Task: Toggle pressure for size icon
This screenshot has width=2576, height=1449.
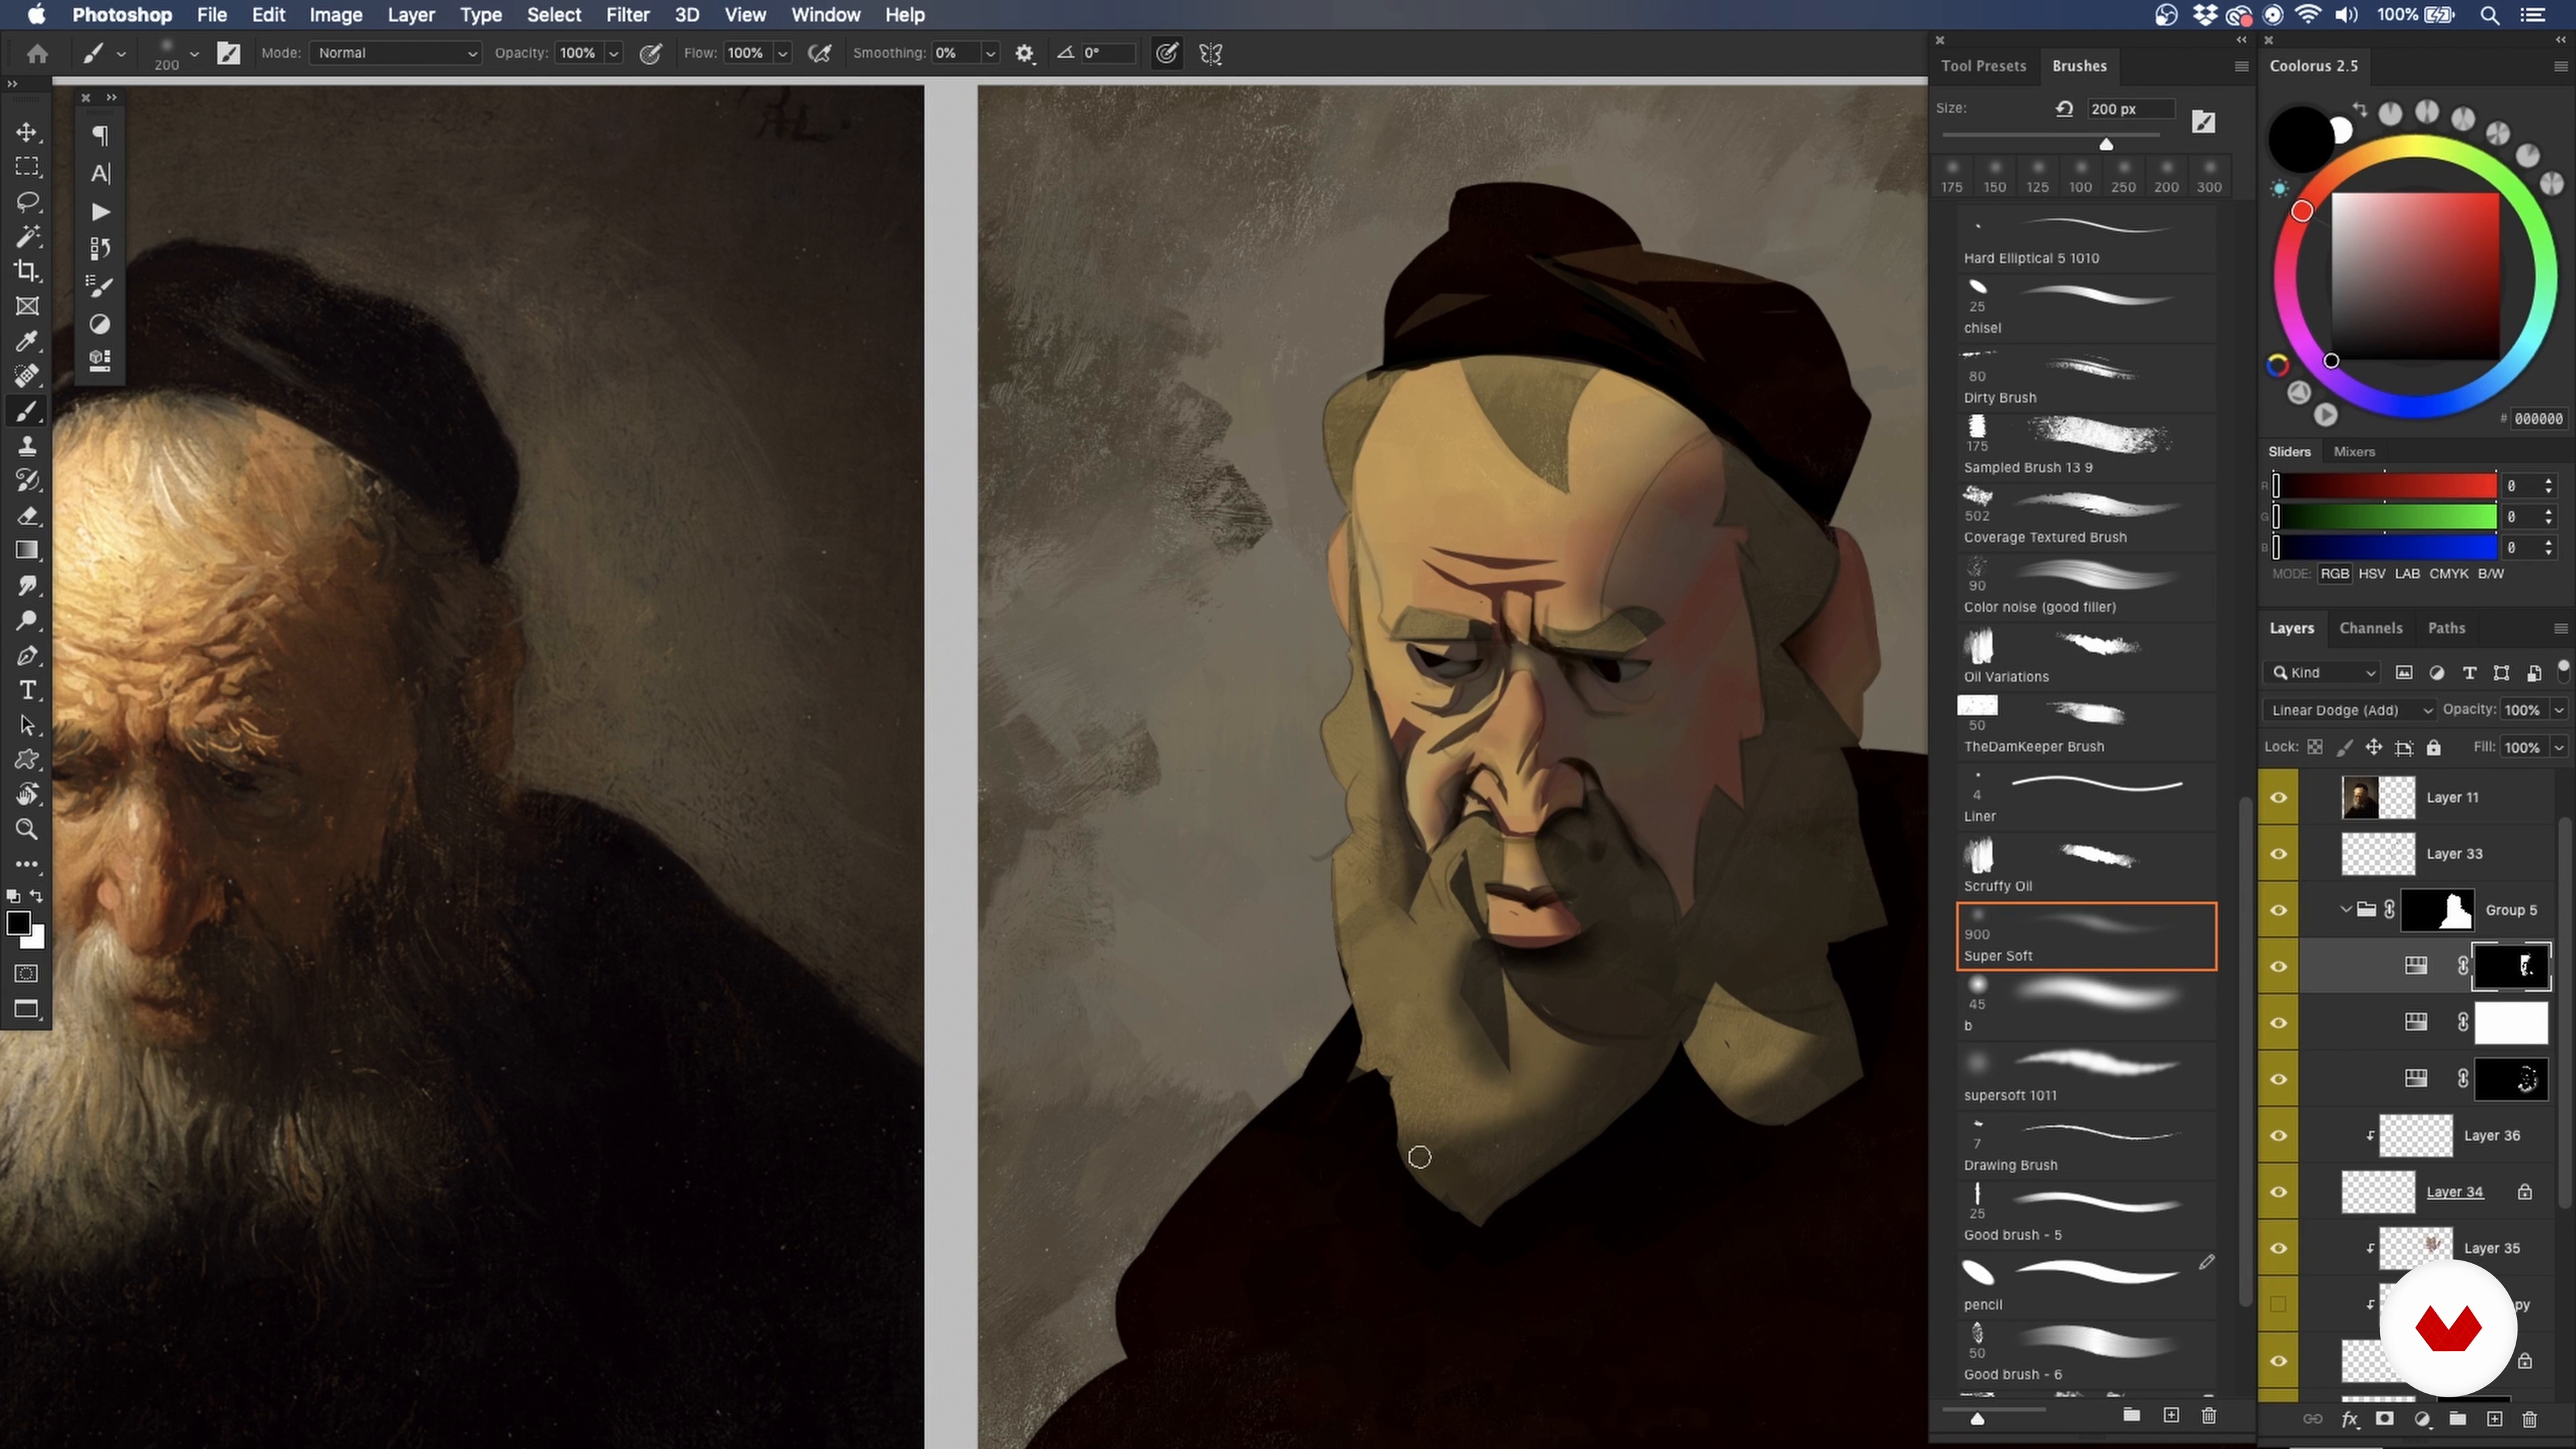Action: tap(1166, 54)
